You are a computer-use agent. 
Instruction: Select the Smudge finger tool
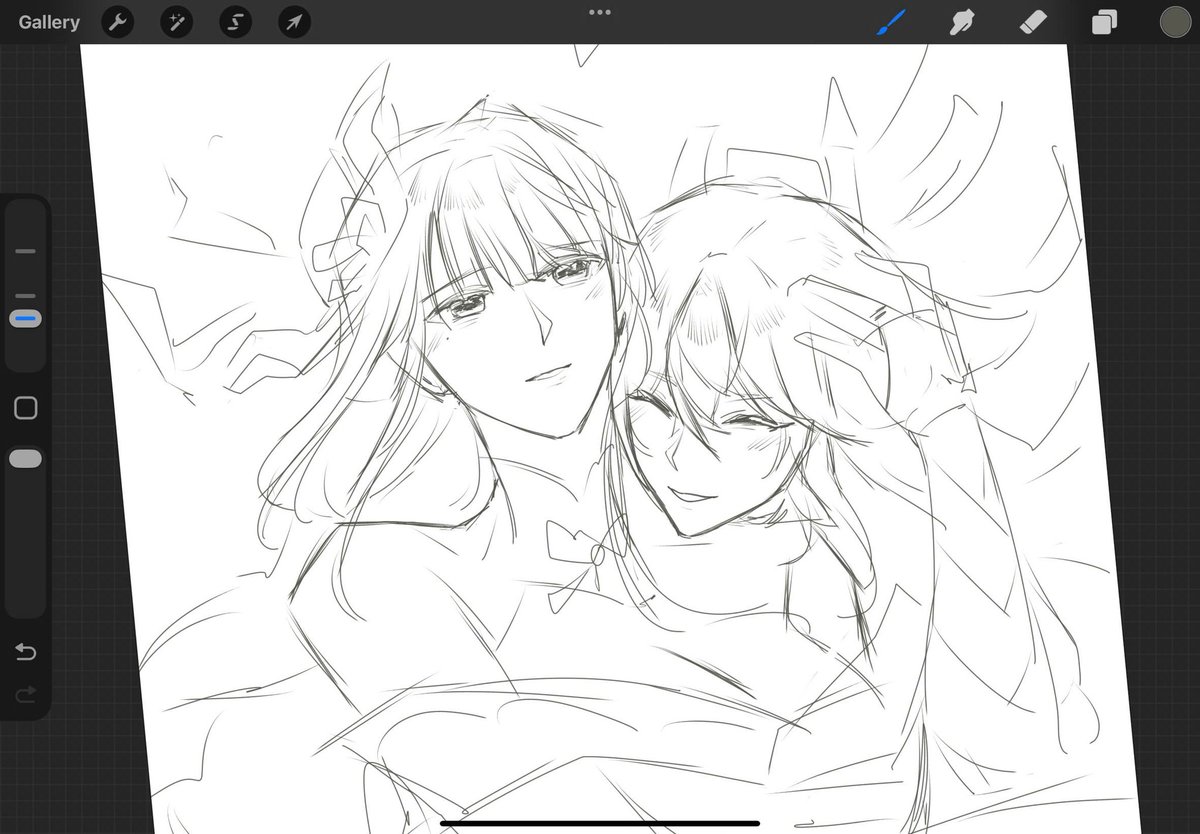962,22
